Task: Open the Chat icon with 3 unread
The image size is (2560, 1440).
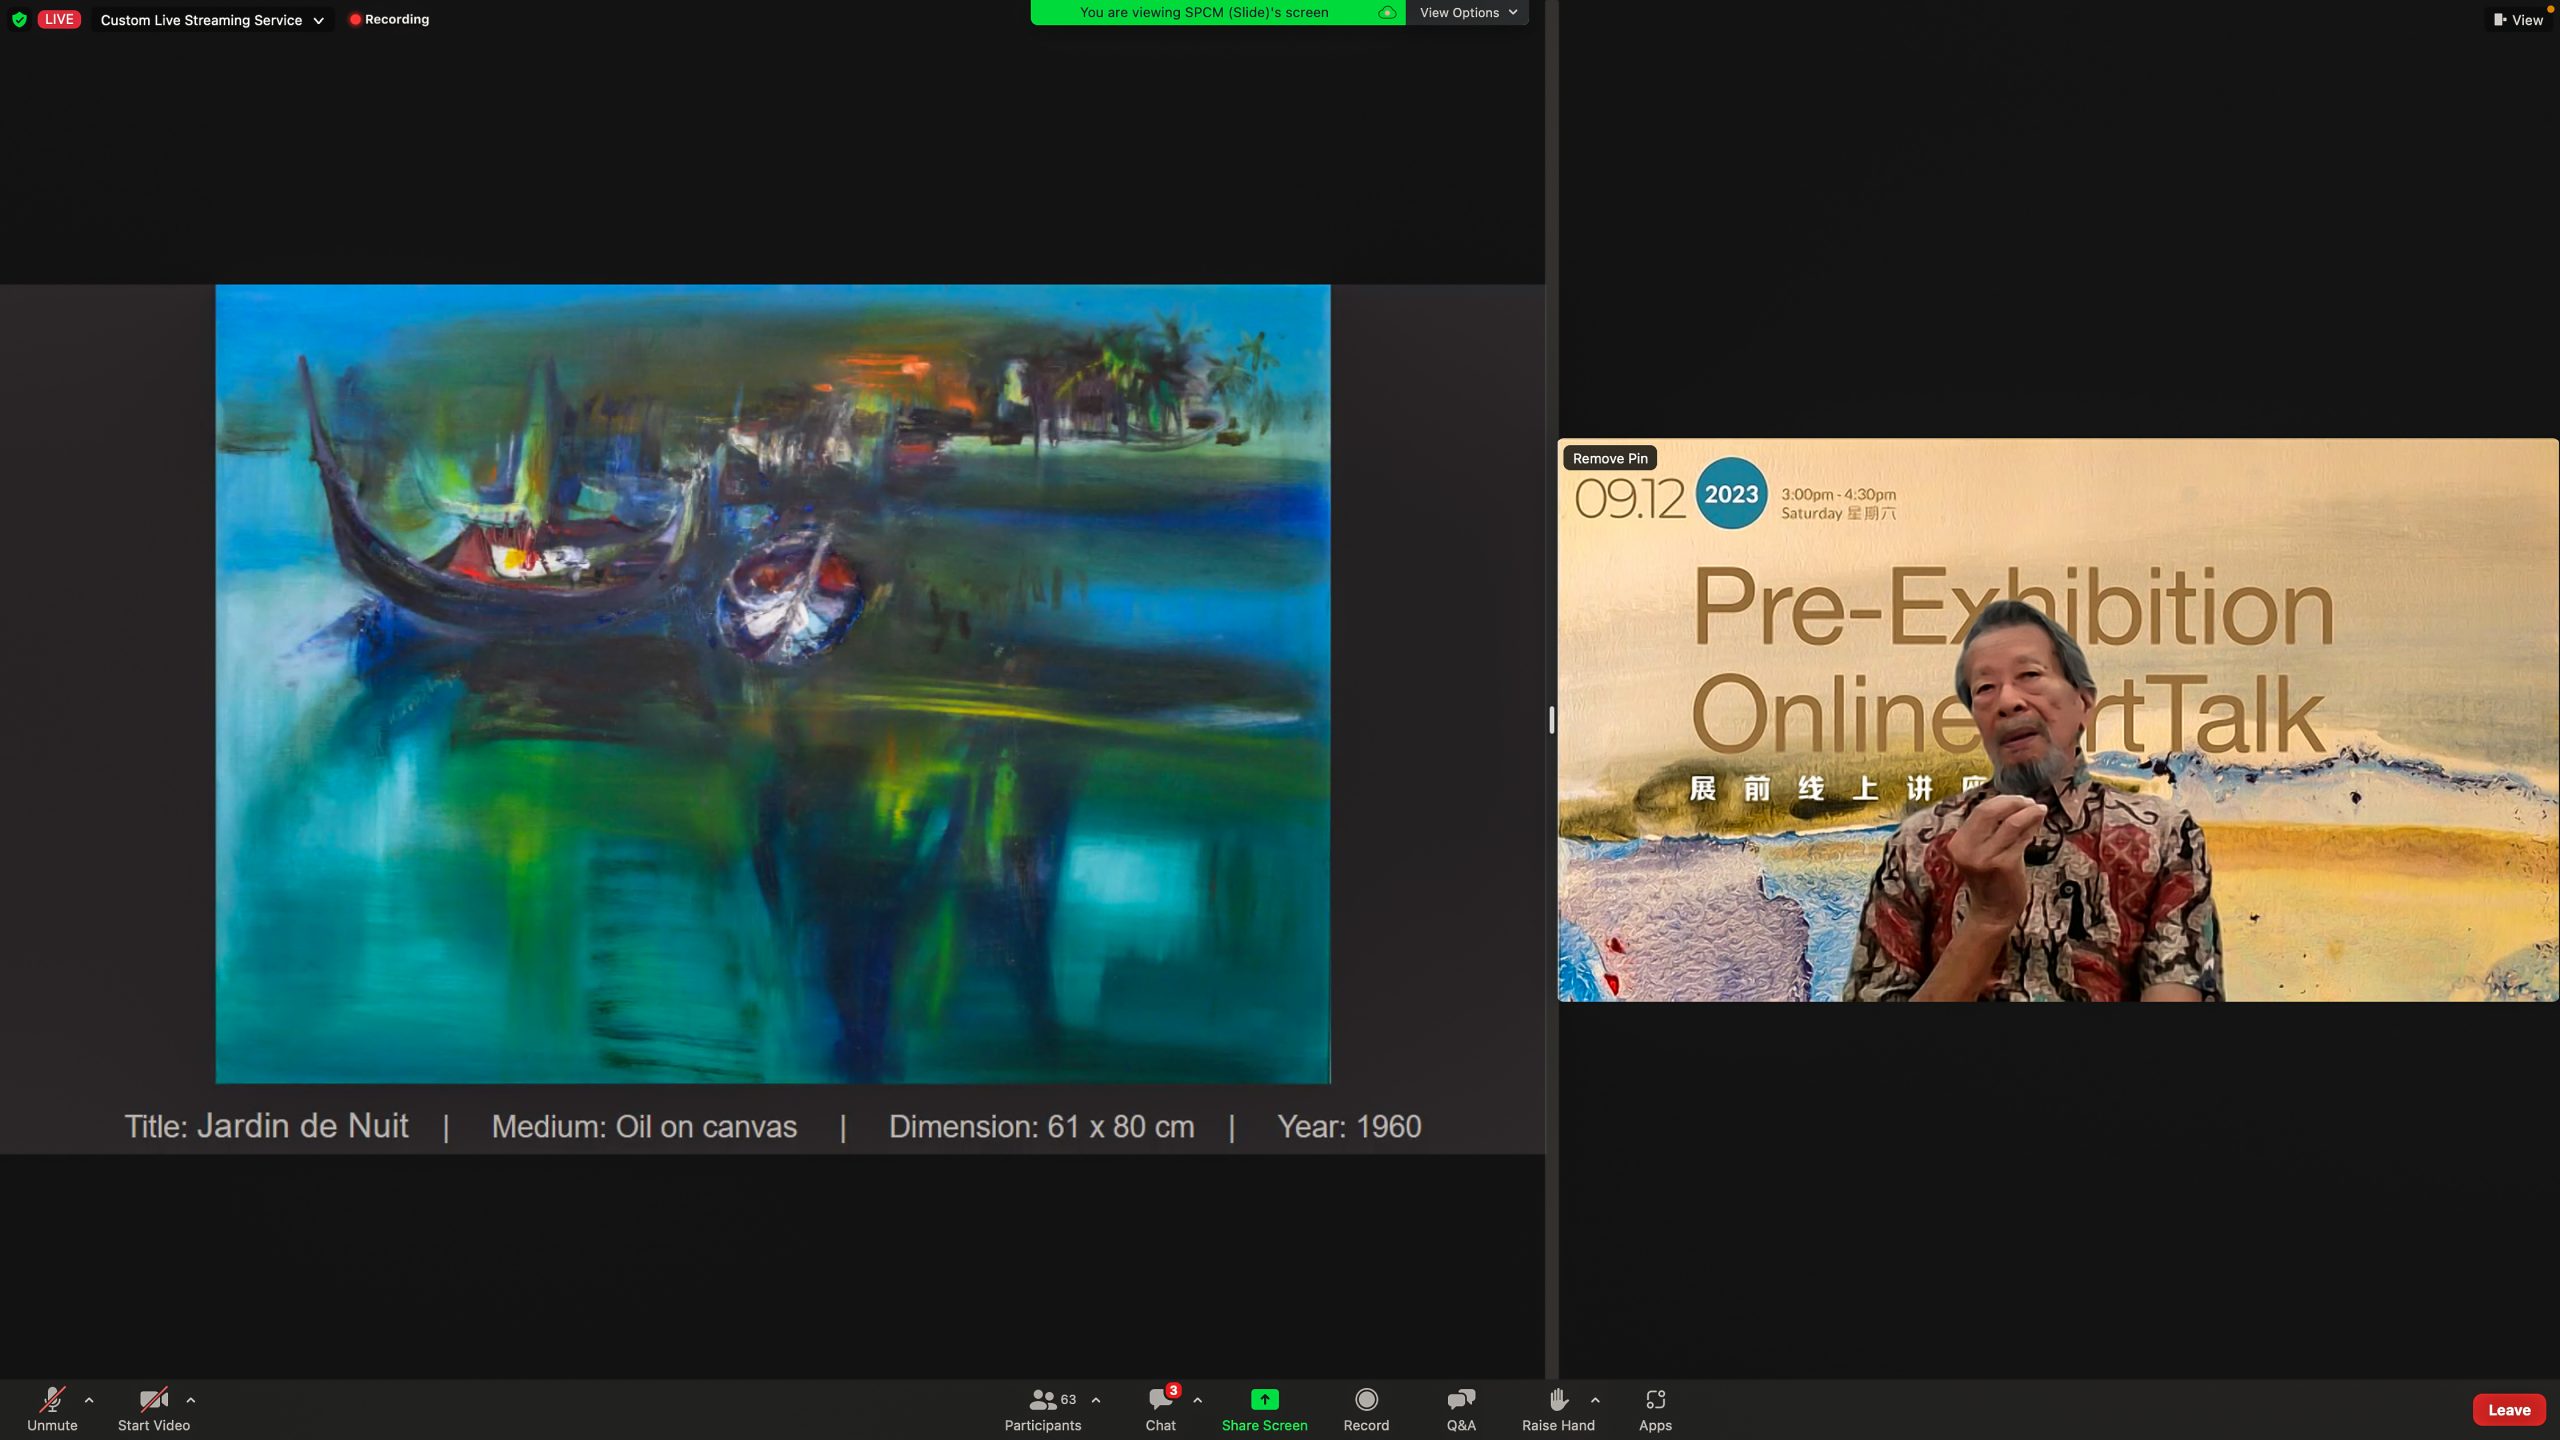Action: pos(1161,1399)
